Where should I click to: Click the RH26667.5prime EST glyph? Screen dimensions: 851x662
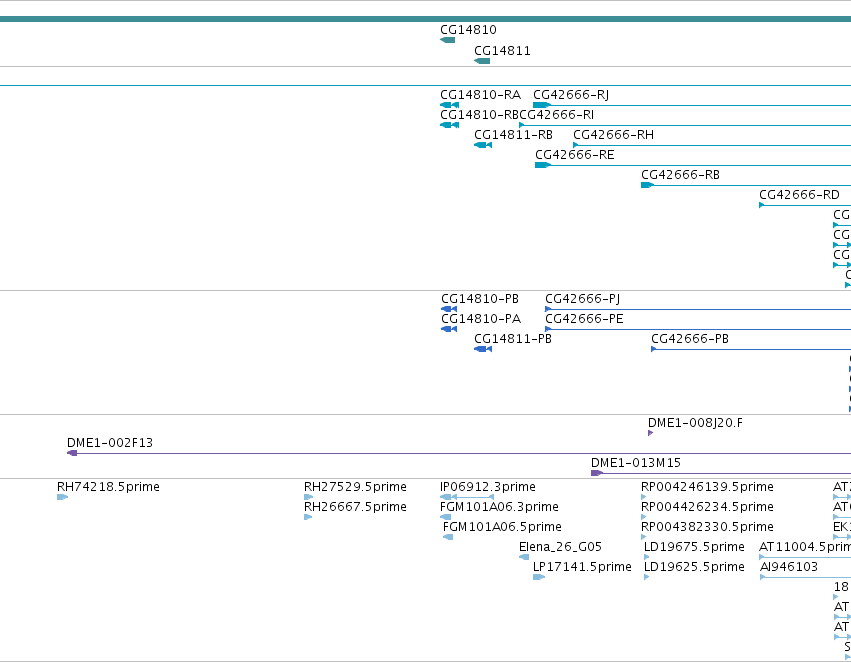point(308,517)
